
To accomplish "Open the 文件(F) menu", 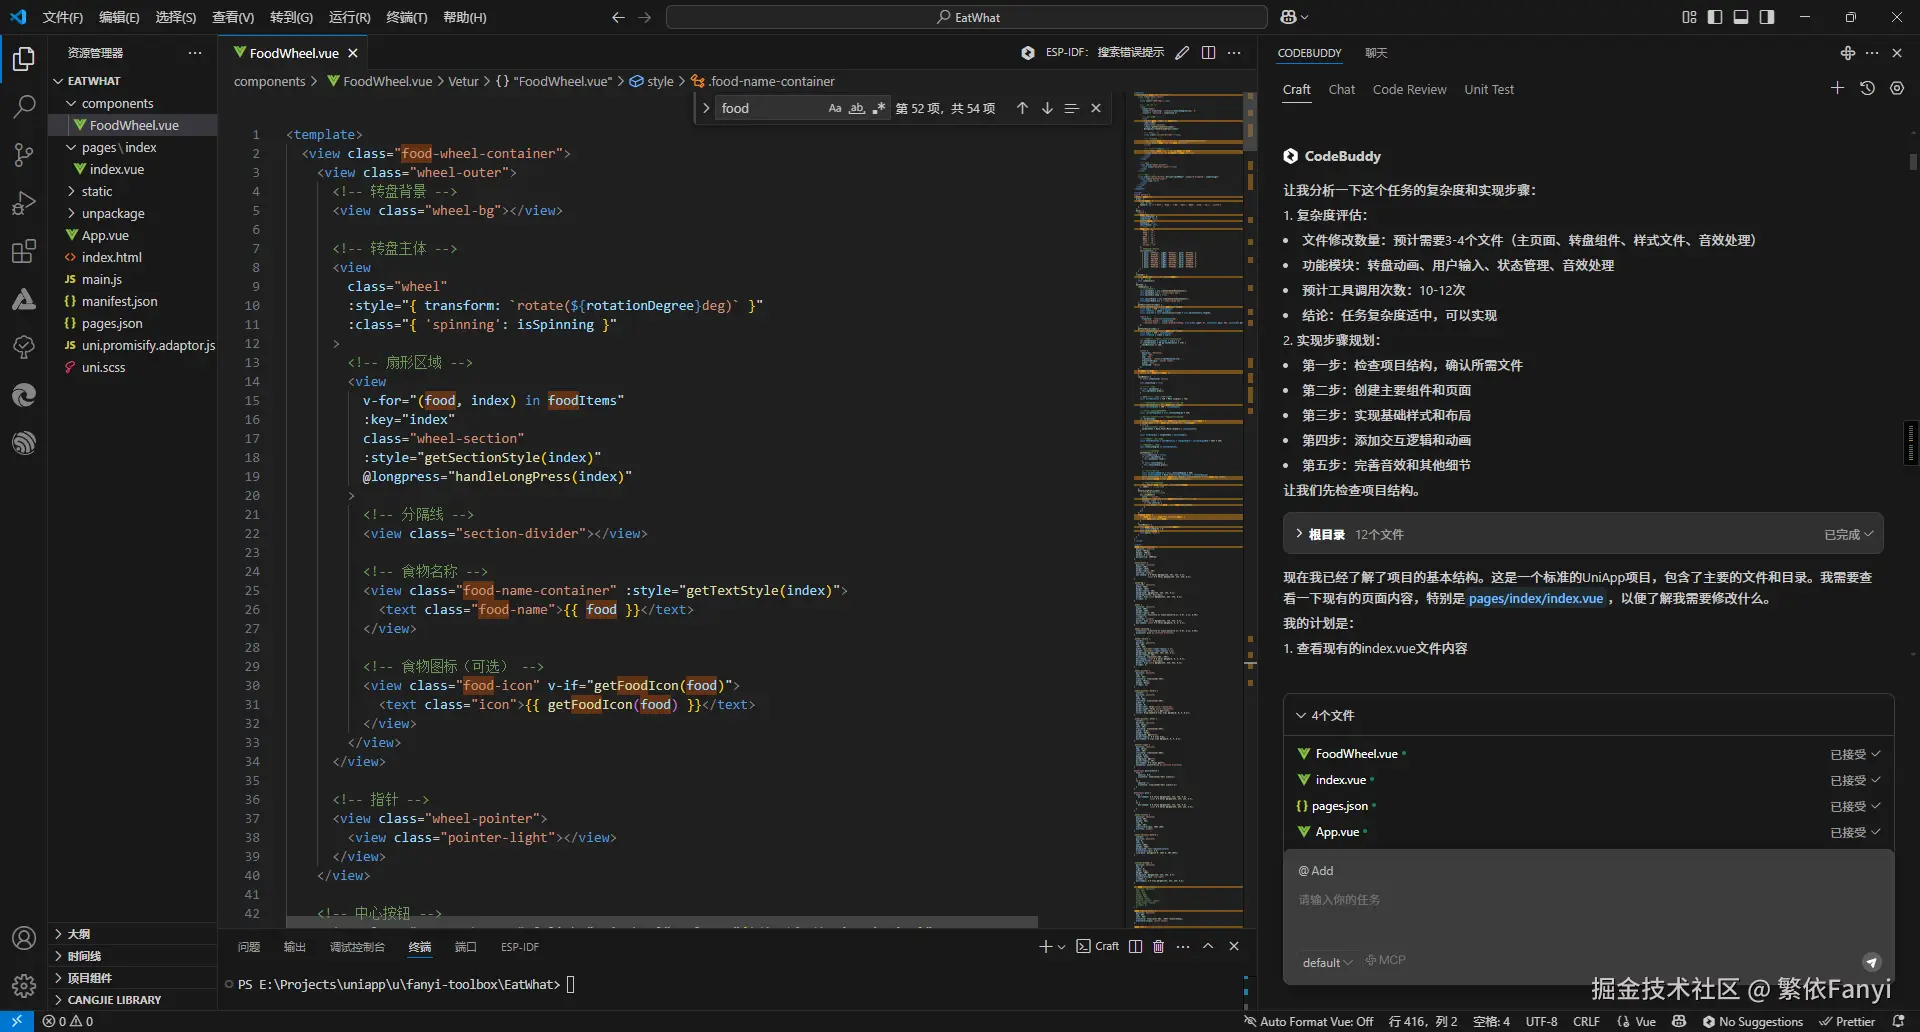I will tap(62, 17).
